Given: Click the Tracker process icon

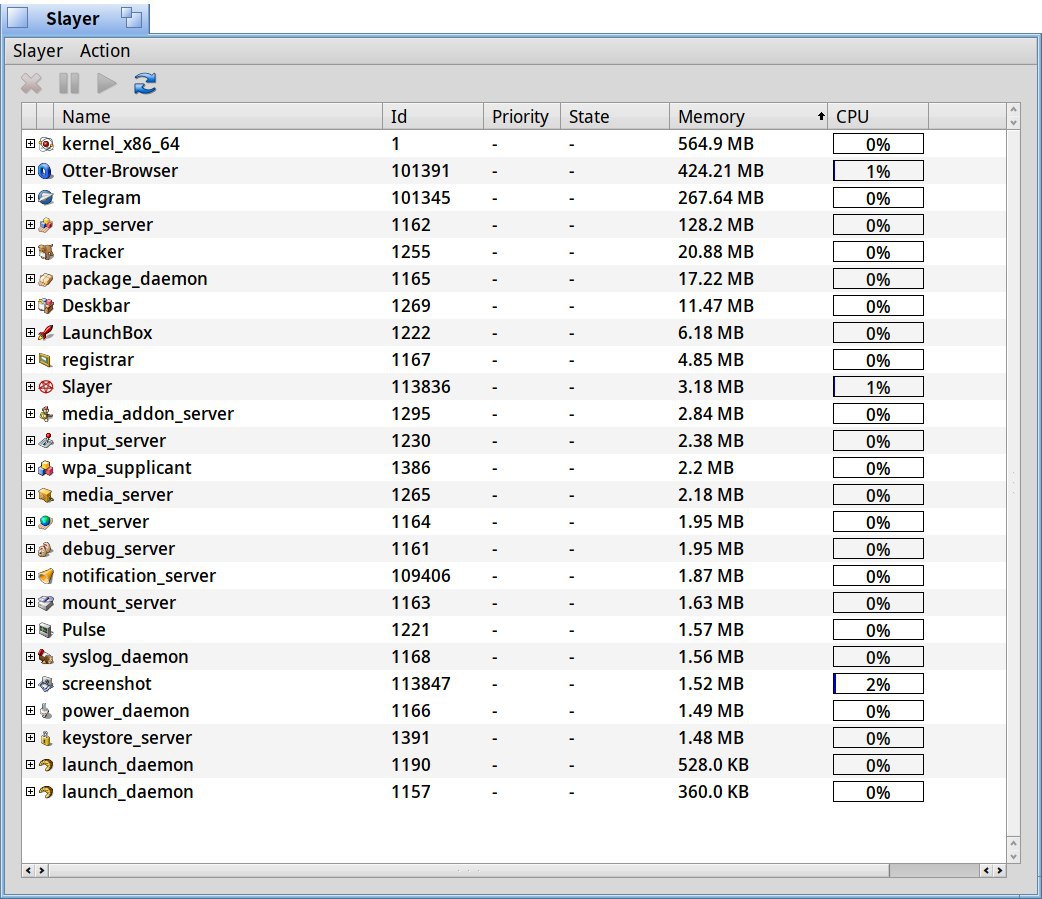Looking at the screenshot, I should click(46, 252).
